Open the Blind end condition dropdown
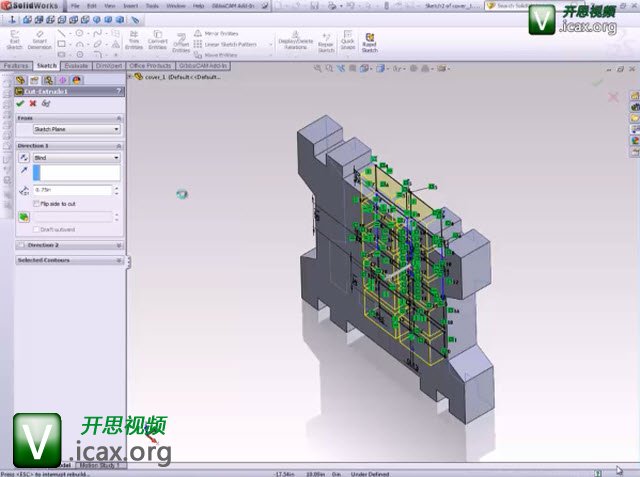This screenshot has height=477, width=640. [77, 158]
